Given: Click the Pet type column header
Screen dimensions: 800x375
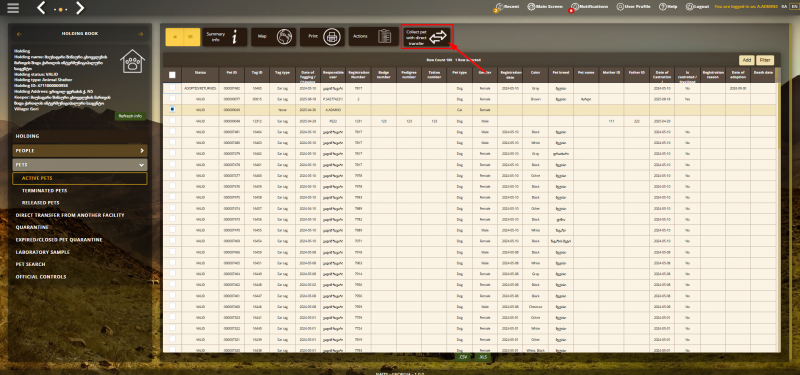Looking at the screenshot, I should (460, 75).
